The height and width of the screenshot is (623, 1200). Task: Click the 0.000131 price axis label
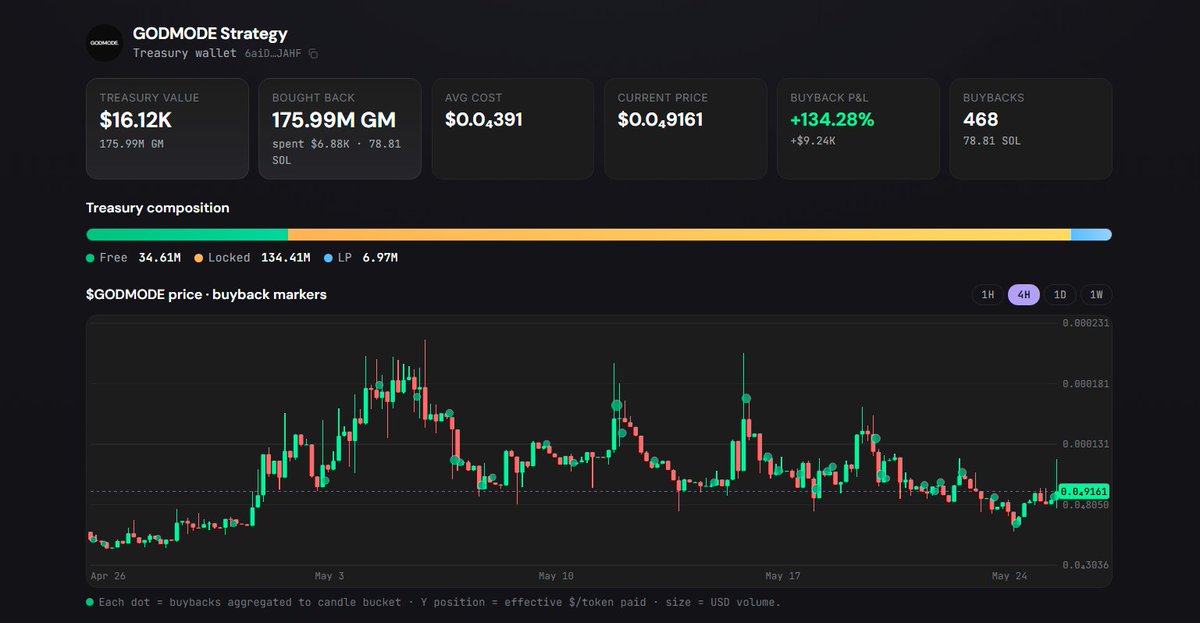pos(1085,444)
